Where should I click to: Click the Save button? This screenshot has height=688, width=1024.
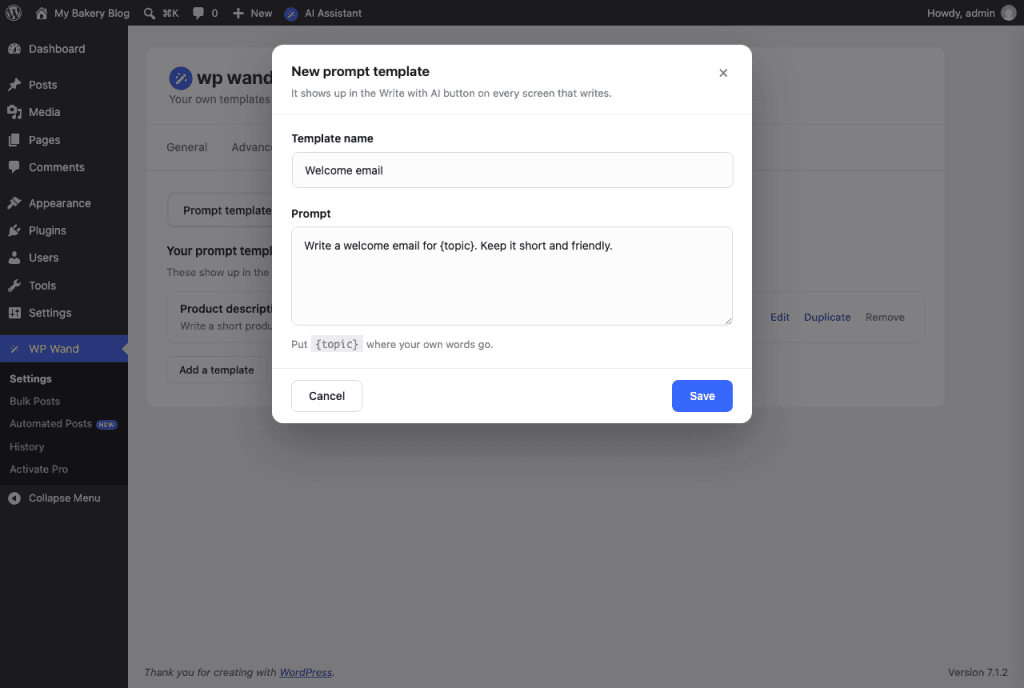tap(702, 396)
